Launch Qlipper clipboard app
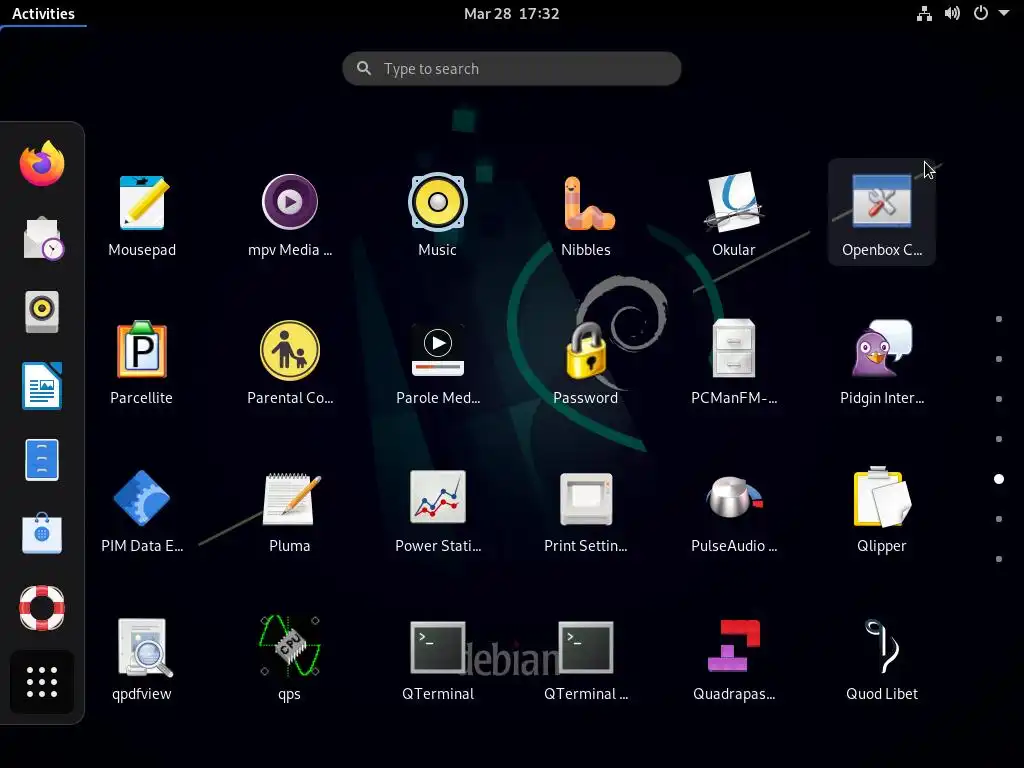1024x768 pixels. (882, 510)
